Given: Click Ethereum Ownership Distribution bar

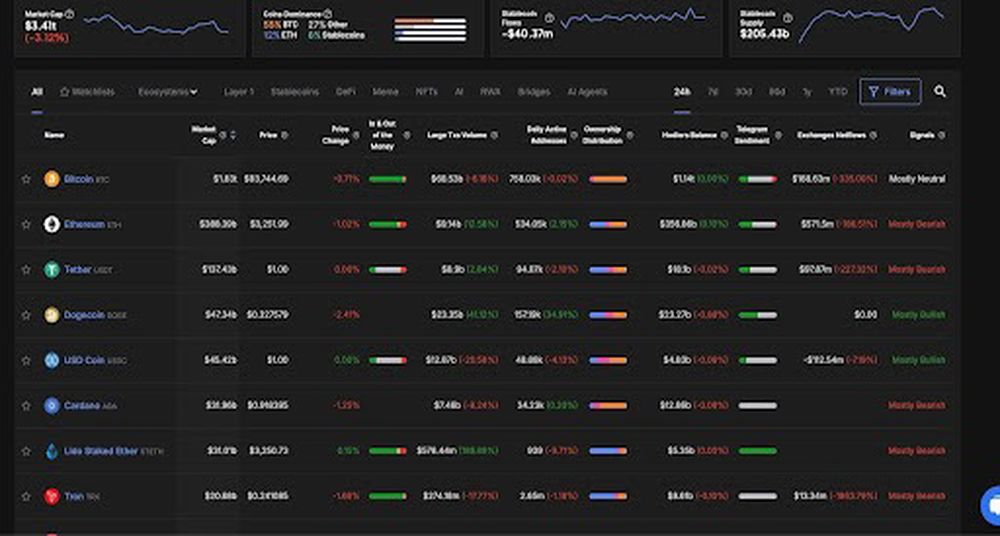Looking at the screenshot, I should click(x=608, y=225).
